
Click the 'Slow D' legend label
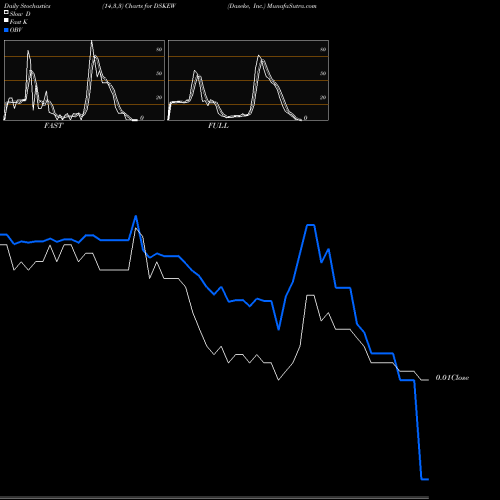coord(20,14)
